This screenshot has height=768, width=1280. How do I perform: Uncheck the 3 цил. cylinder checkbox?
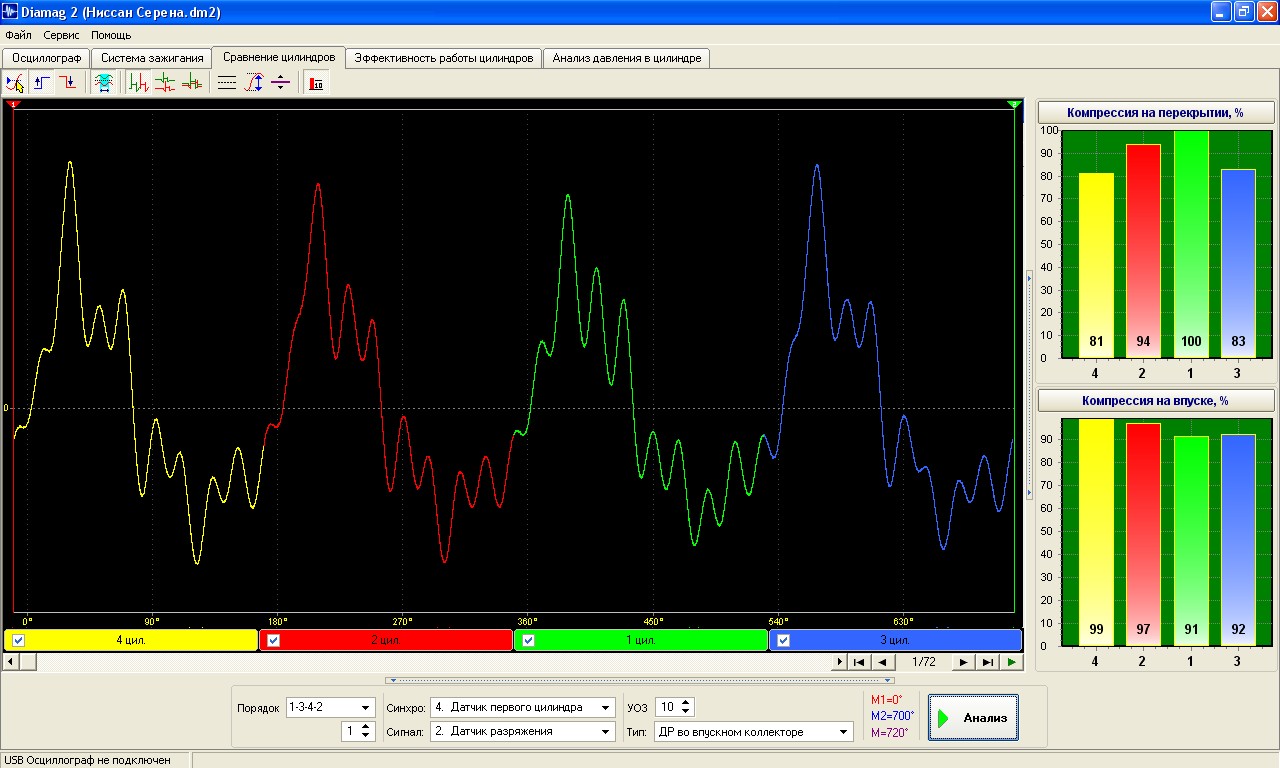(x=784, y=641)
